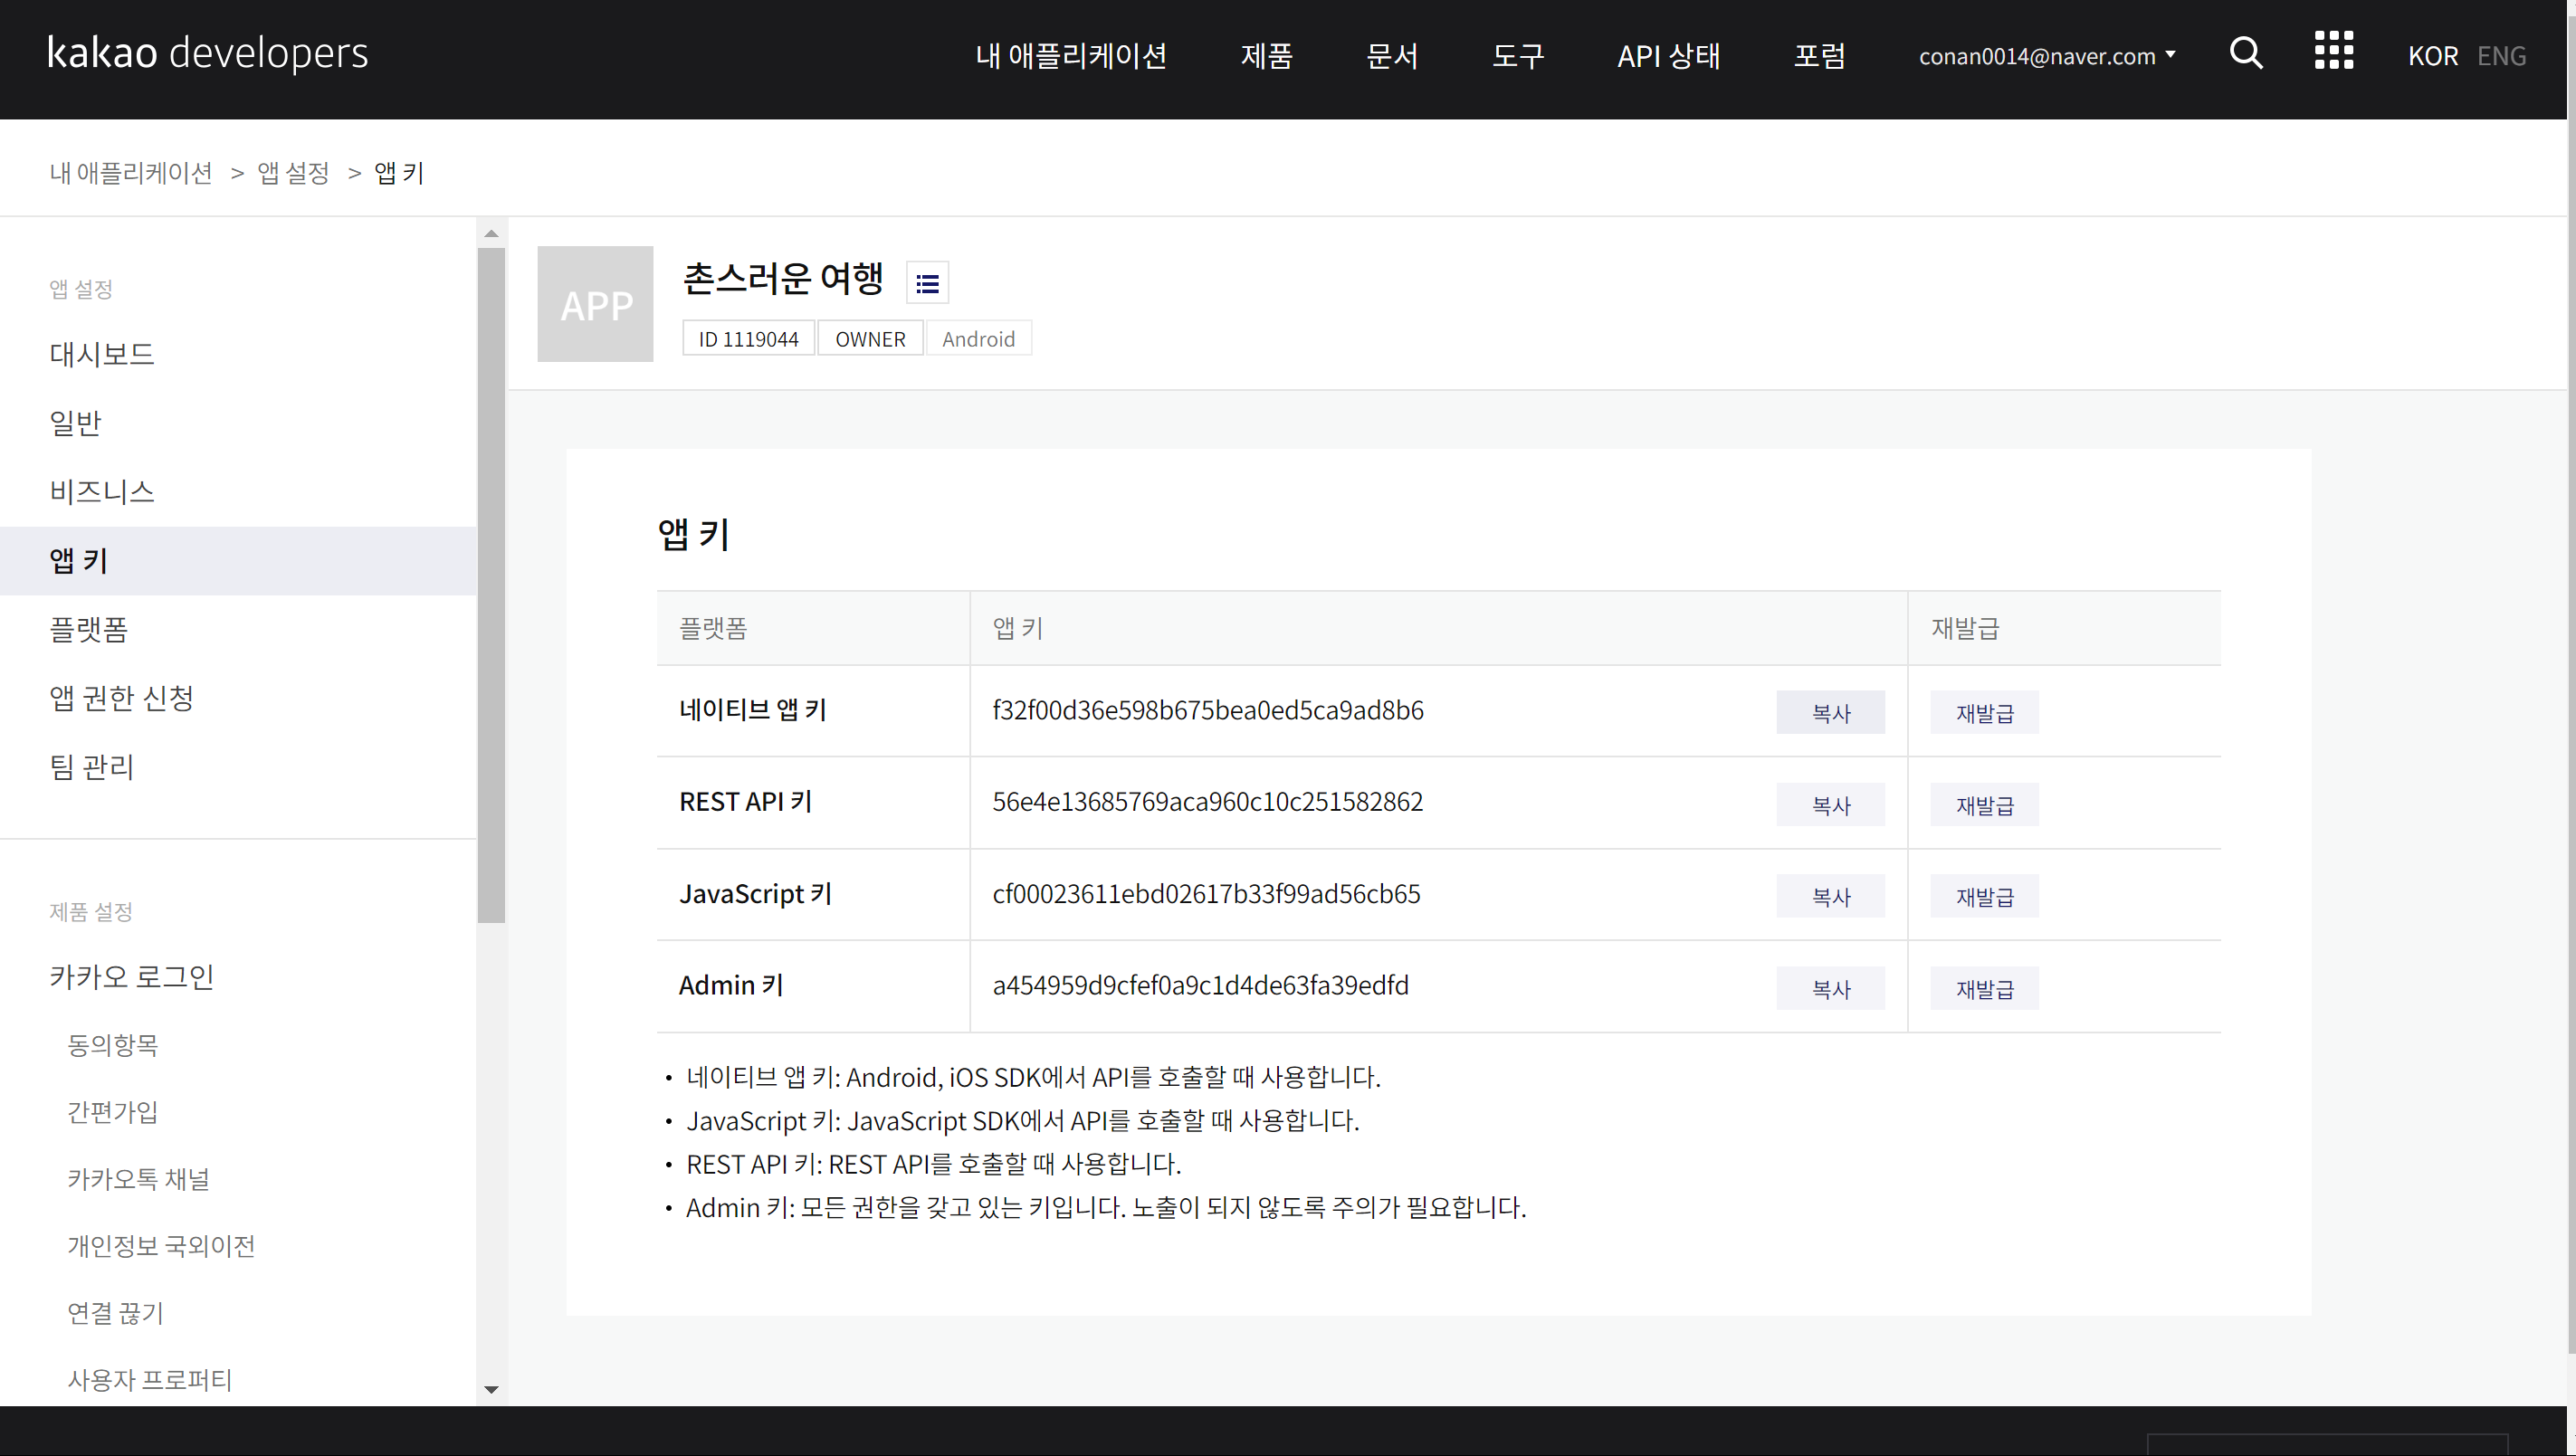Click REST key value 56e4e13685769aca960c10c251582862

click(1207, 802)
